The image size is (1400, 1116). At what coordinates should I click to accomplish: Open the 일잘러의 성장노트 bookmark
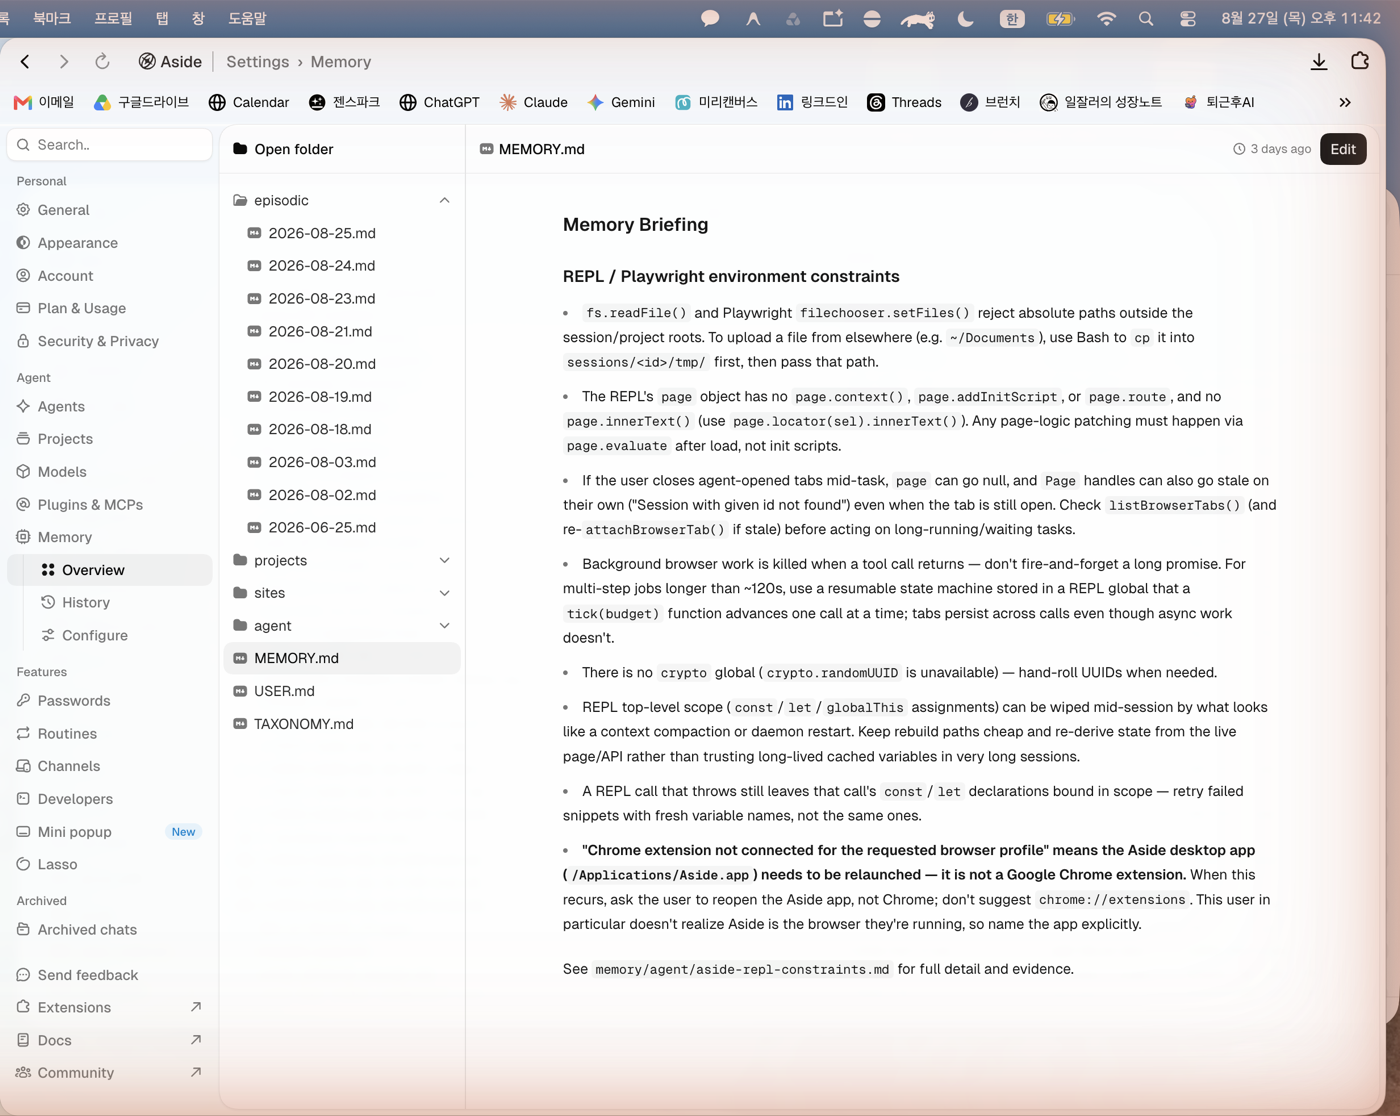pos(1101,102)
